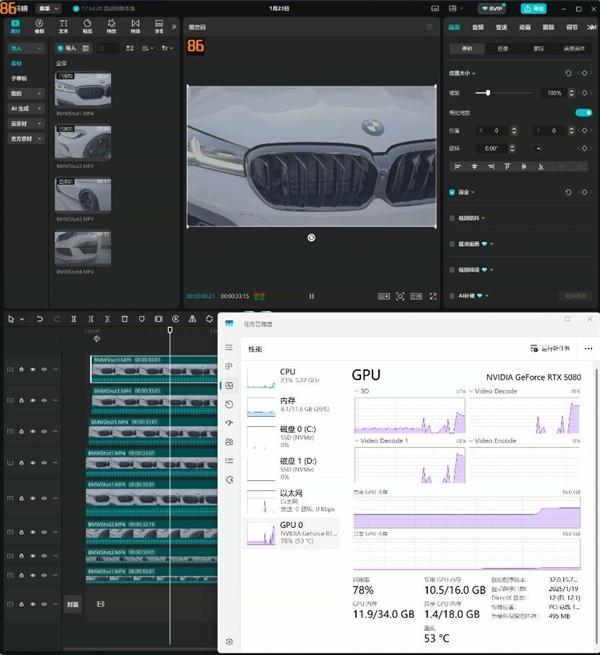Viewport: 600px width, 655px height.
Task: Enable the AI enhancement checkbox at the bottom of the properties panel
Action: click(452, 296)
